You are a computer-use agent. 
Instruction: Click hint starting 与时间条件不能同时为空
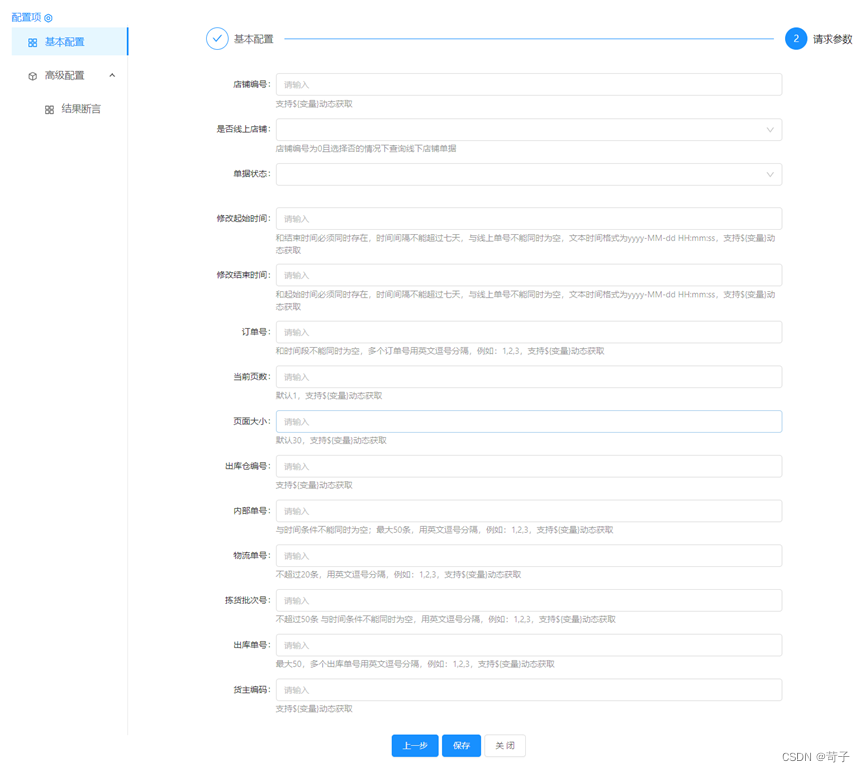(445, 530)
